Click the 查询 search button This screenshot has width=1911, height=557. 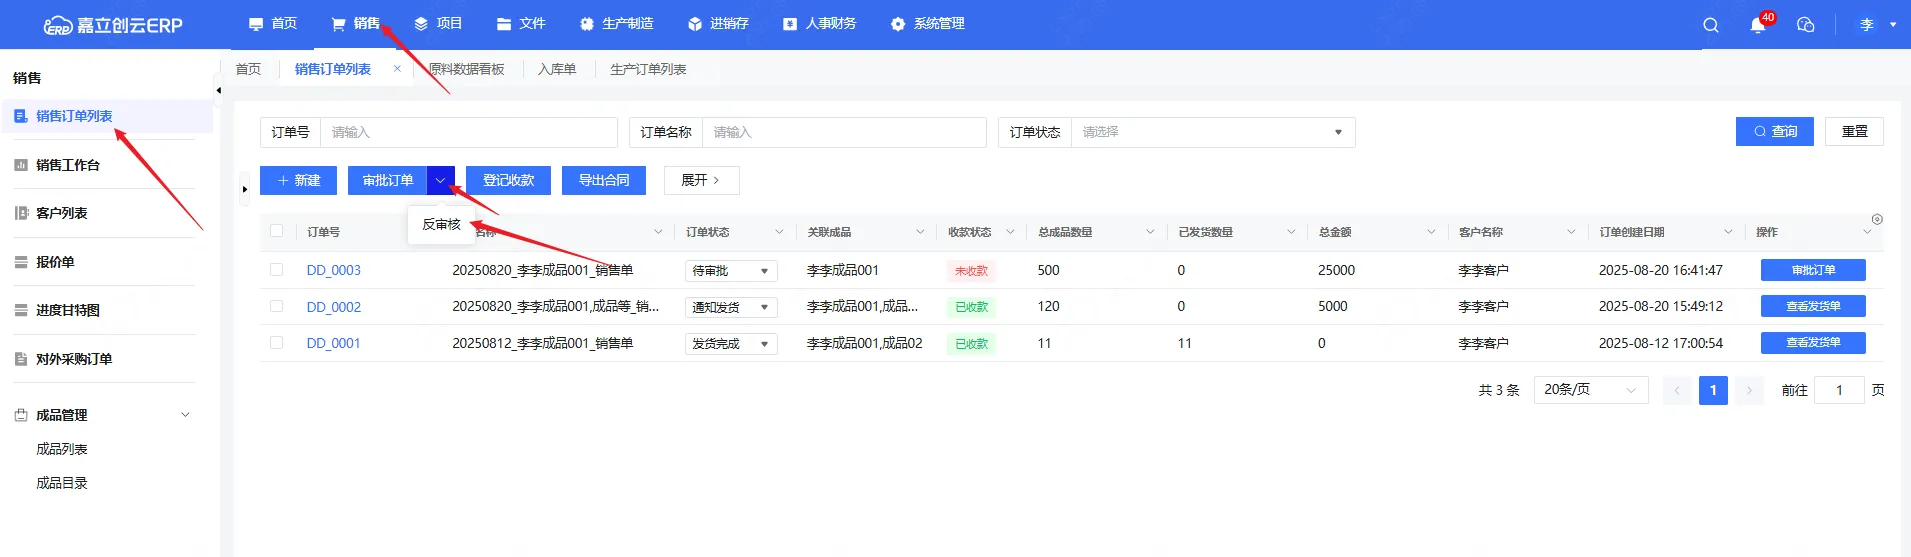coord(1774,132)
